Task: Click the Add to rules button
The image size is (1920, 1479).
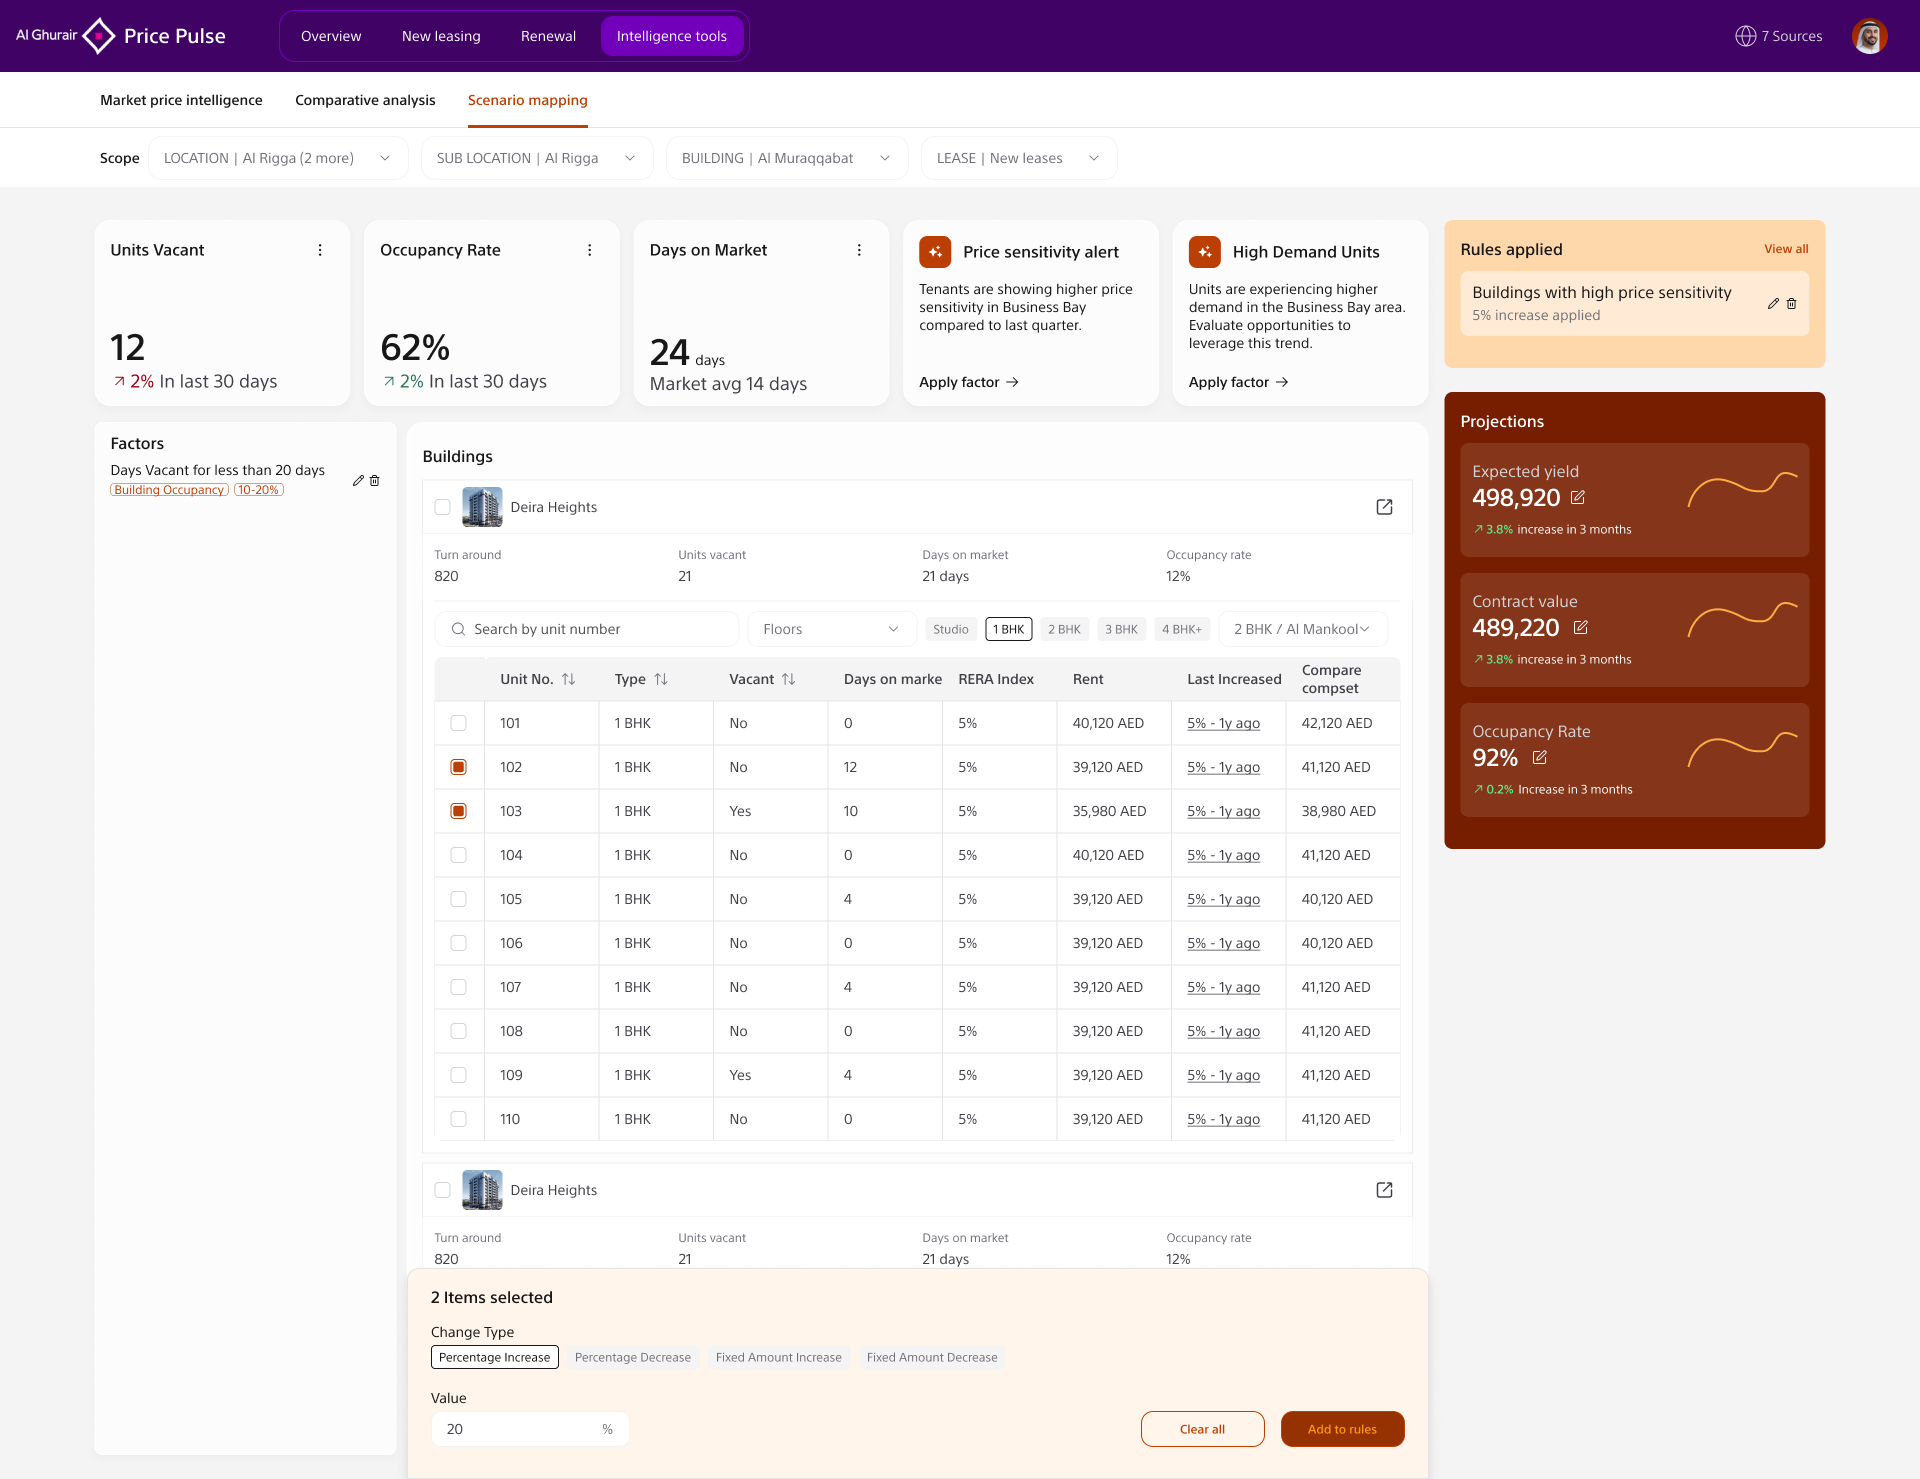Action: 1342,1429
